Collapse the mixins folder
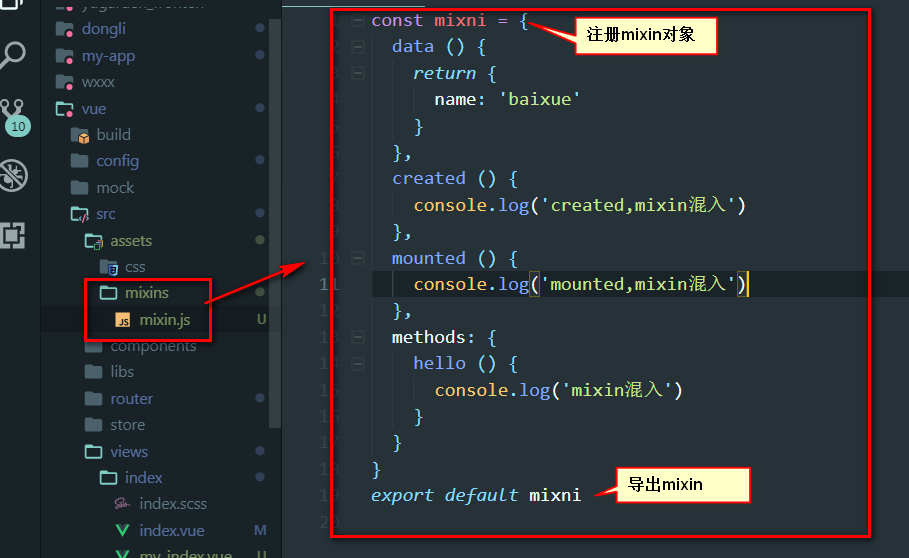The image size is (909, 558). [147, 293]
